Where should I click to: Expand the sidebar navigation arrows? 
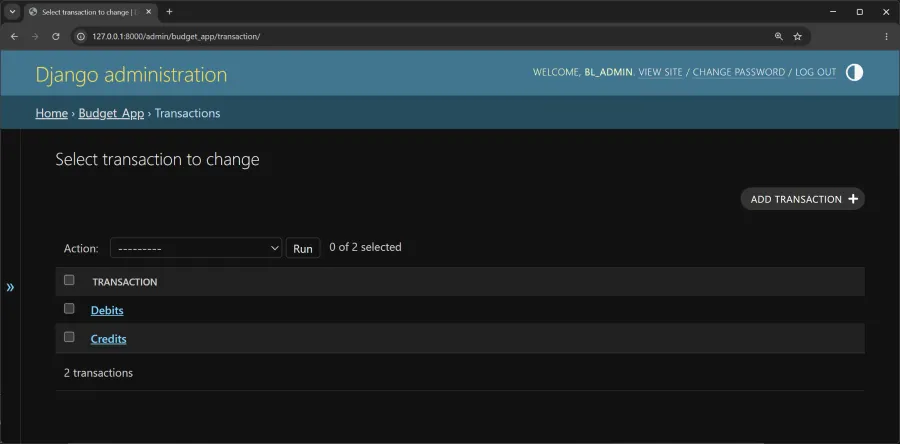[10, 287]
